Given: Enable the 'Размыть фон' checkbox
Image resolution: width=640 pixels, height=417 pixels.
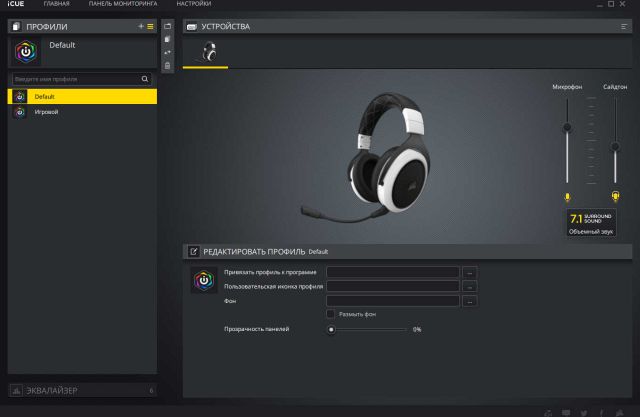Looking at the screenshot, I should pyautogui.click(x=330, y=314).
